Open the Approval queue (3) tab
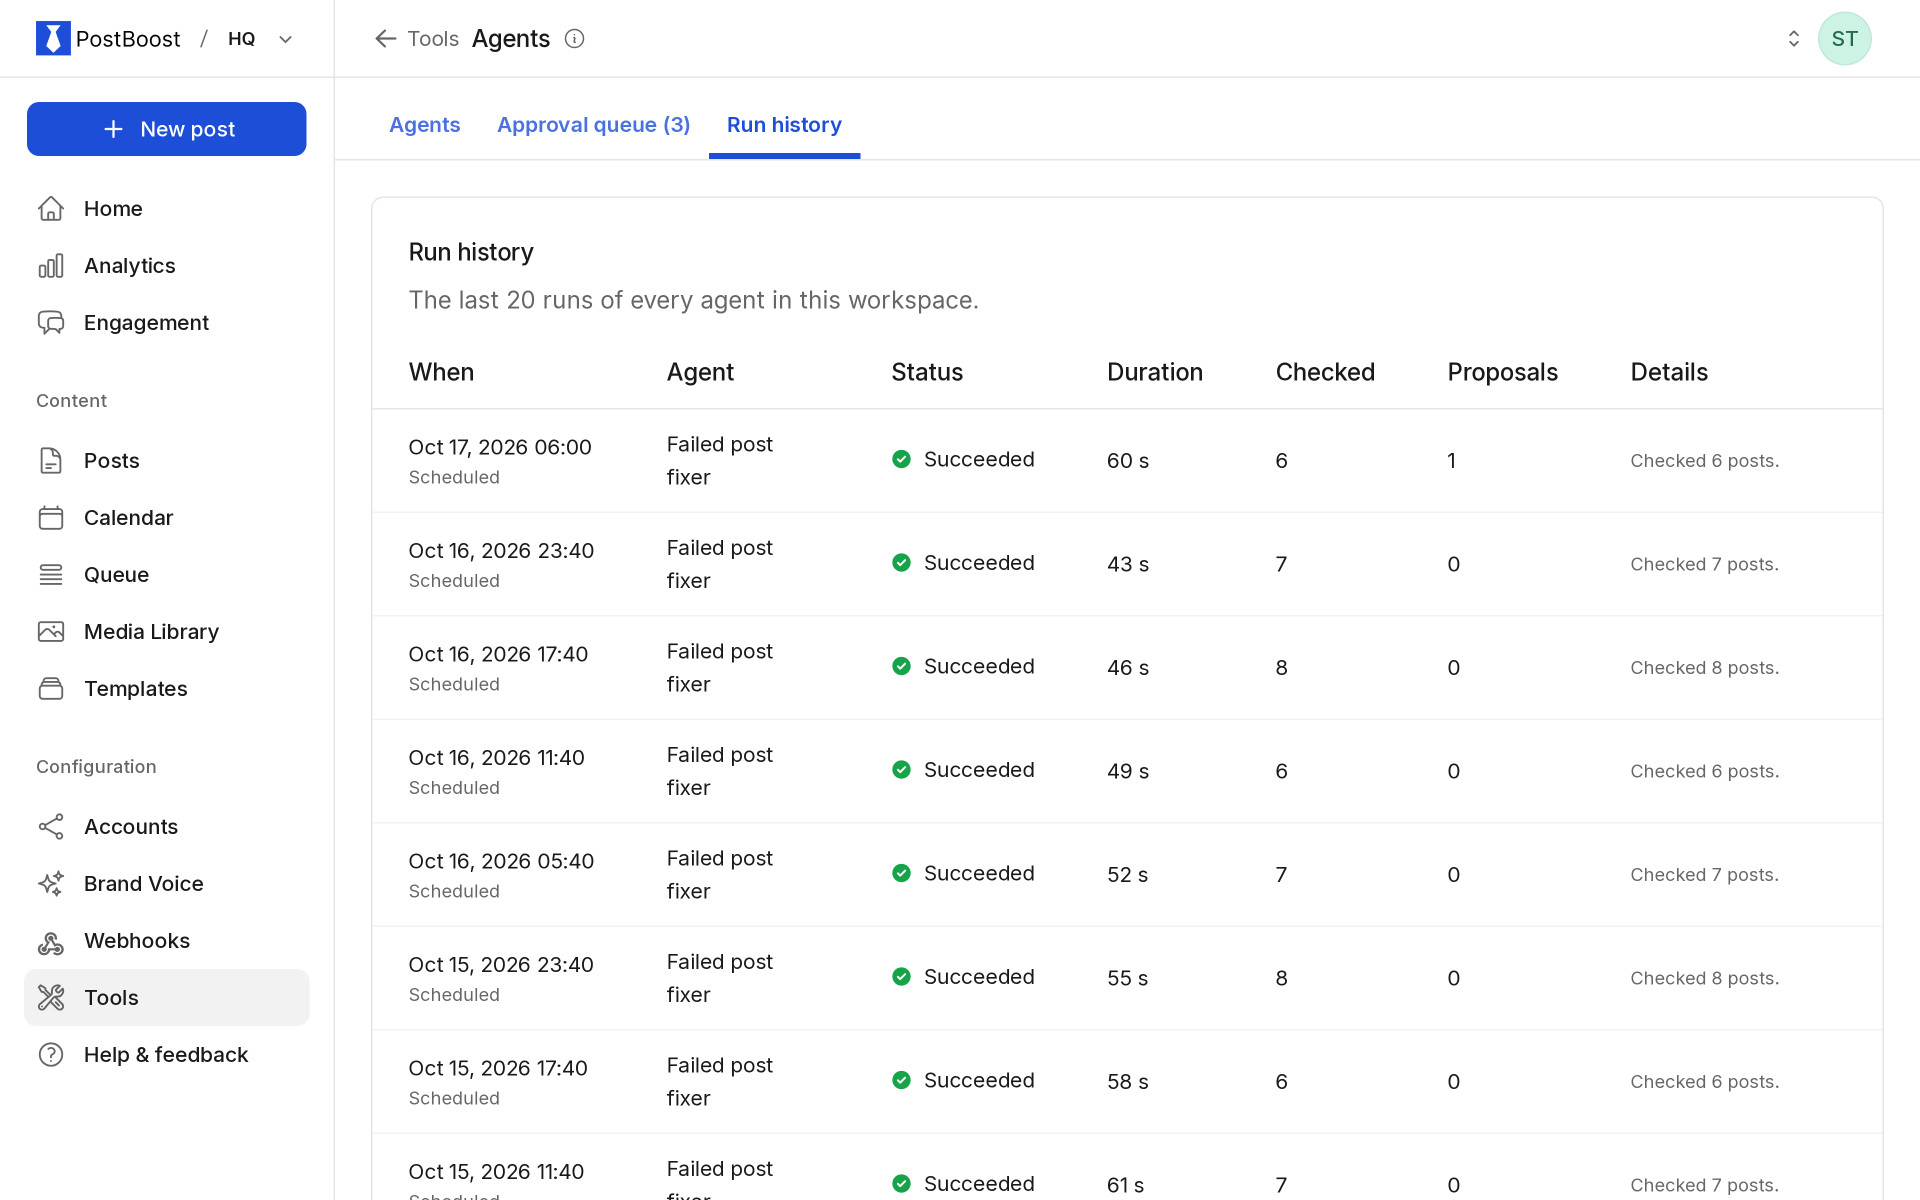The height and width of the screenshot is (1200, 1920). tap(593, 125)
